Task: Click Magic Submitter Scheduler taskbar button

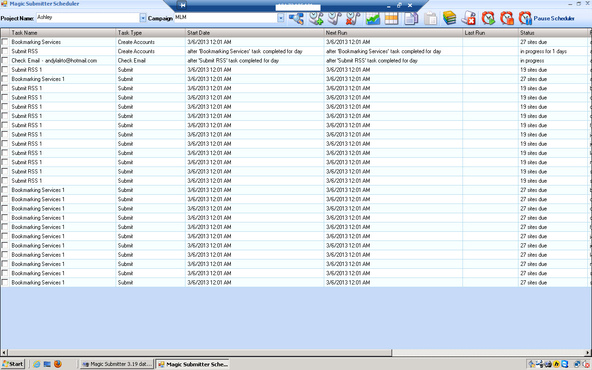Action: coord(193,364)
